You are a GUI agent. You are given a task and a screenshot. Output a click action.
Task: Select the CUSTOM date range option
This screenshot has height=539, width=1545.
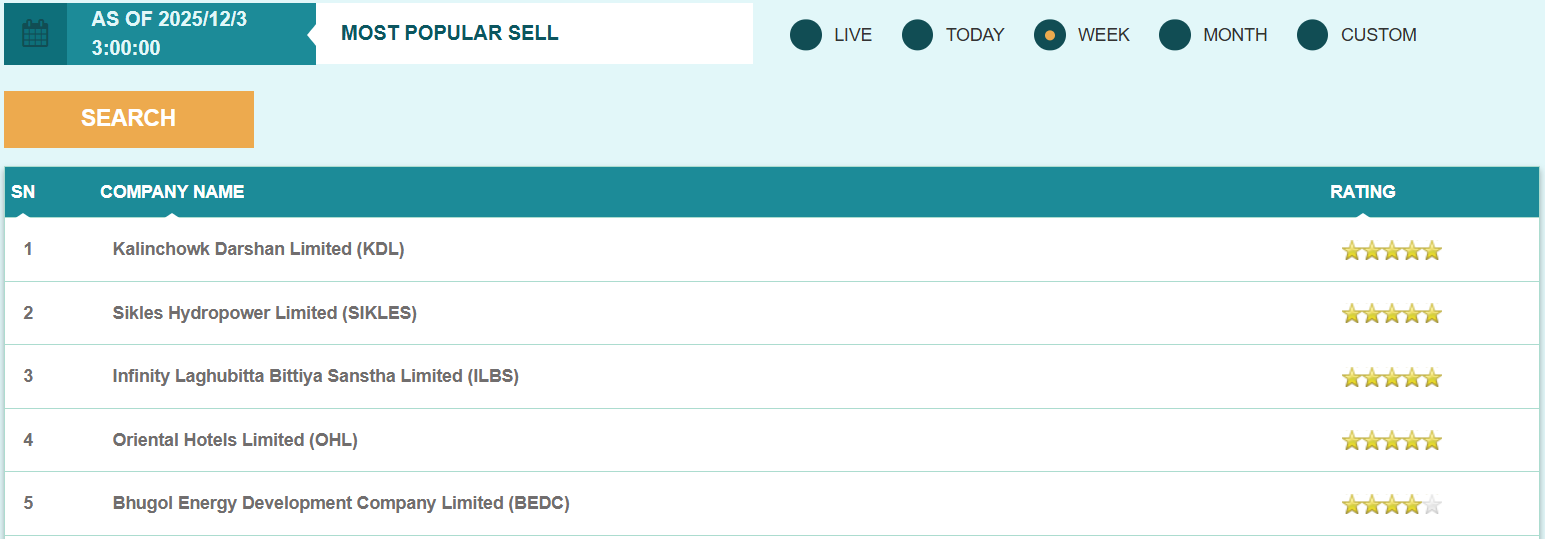pos(1313,35)
